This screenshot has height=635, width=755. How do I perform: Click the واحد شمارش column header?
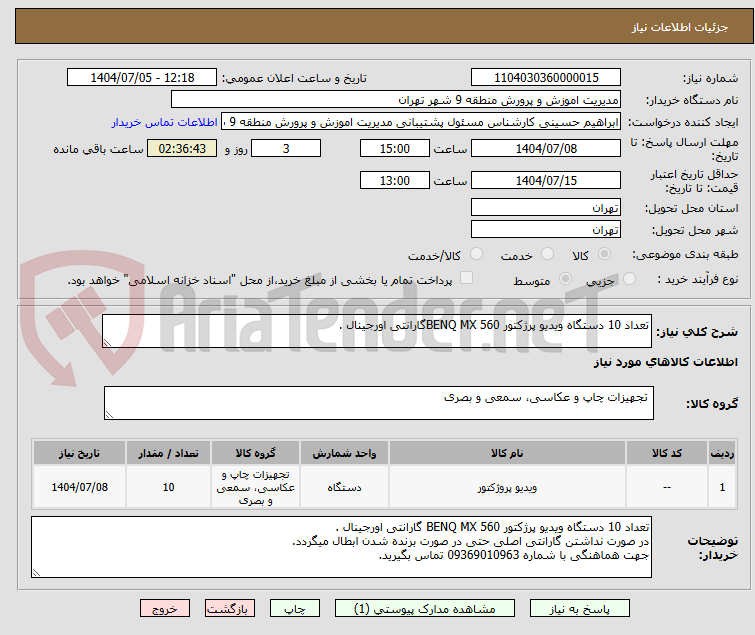pyautogui.click(x=344, y=453)
